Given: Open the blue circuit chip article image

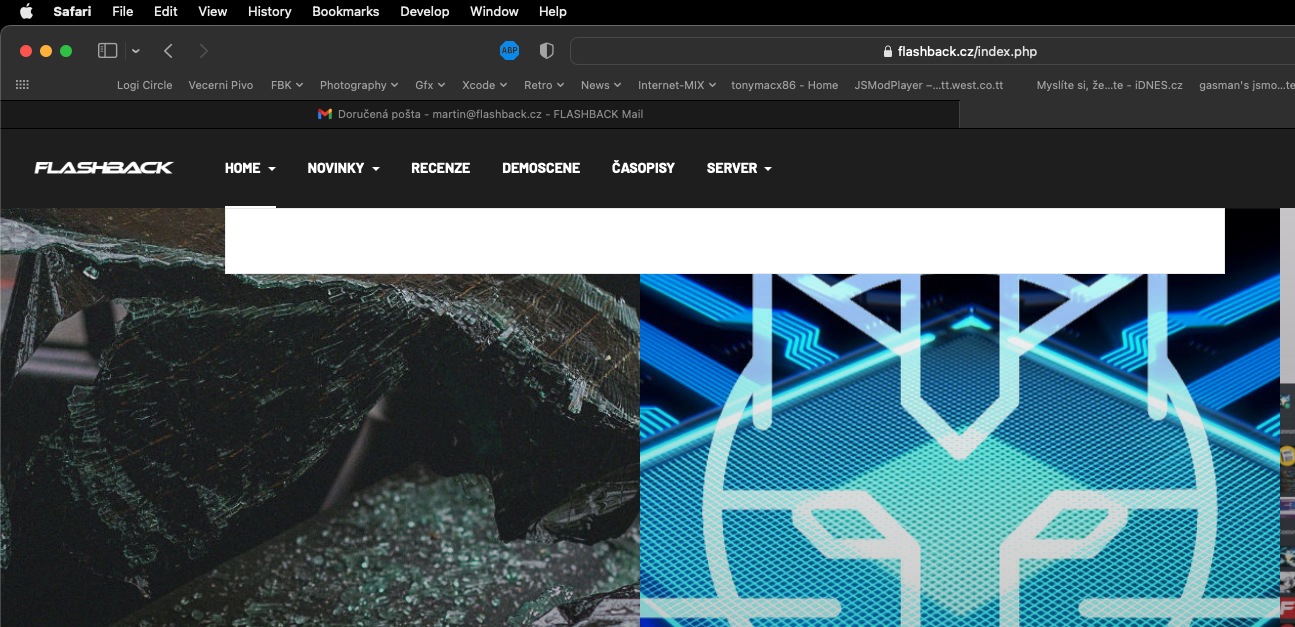Looking at the screenshot, I should click(960, 450).
